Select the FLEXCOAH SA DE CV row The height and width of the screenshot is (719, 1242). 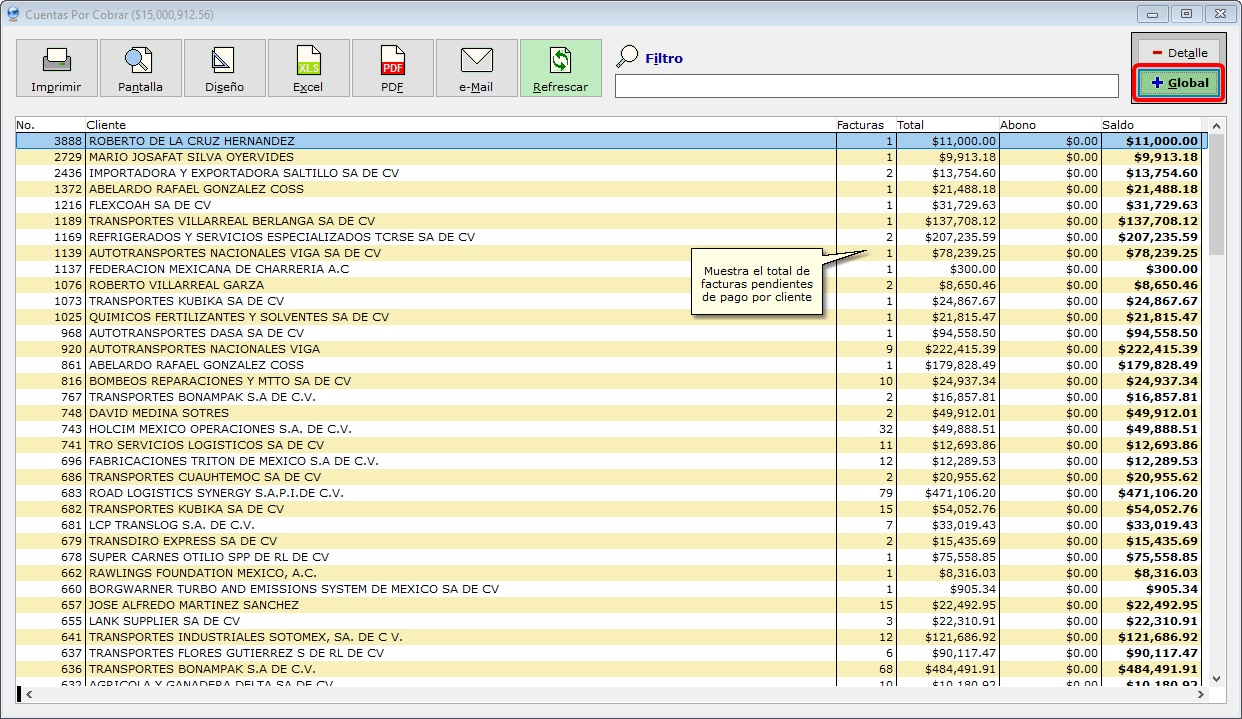click(x=150, y=205)
